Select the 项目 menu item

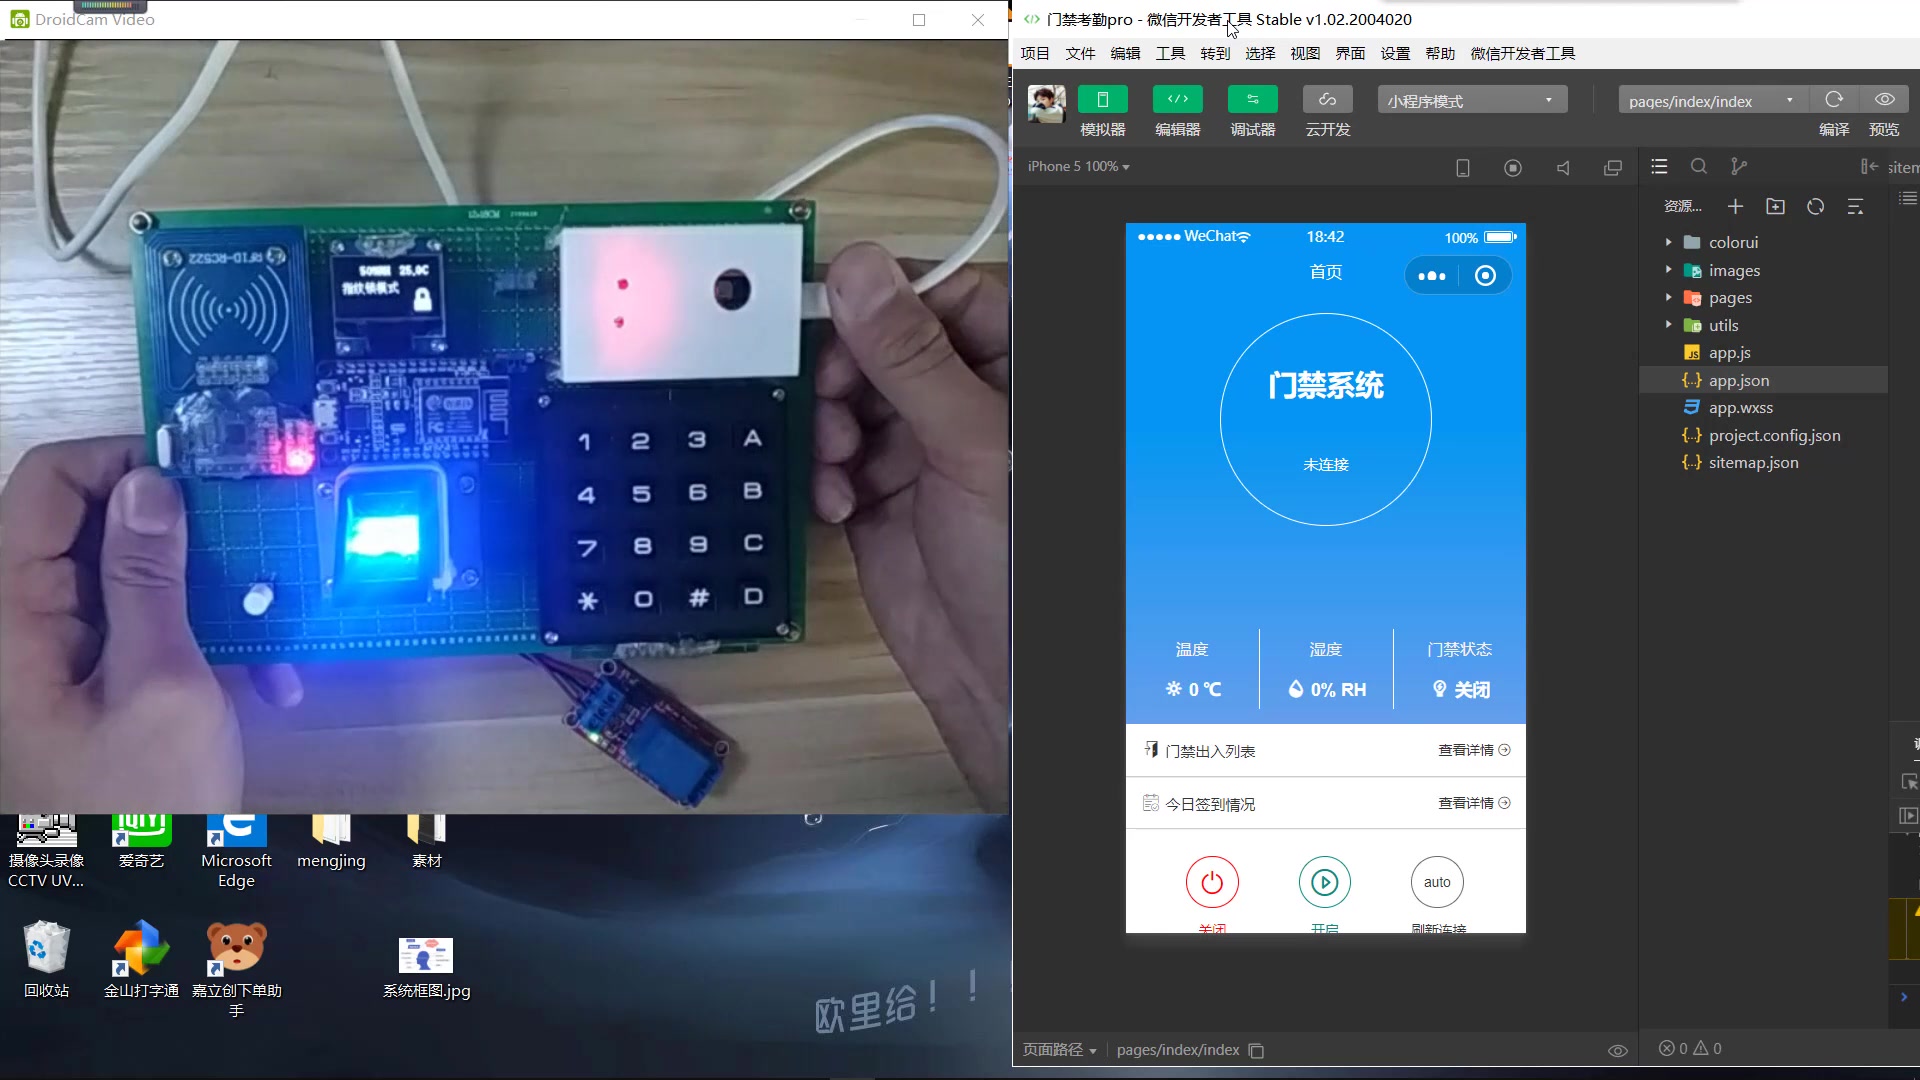pos(1036,53)
